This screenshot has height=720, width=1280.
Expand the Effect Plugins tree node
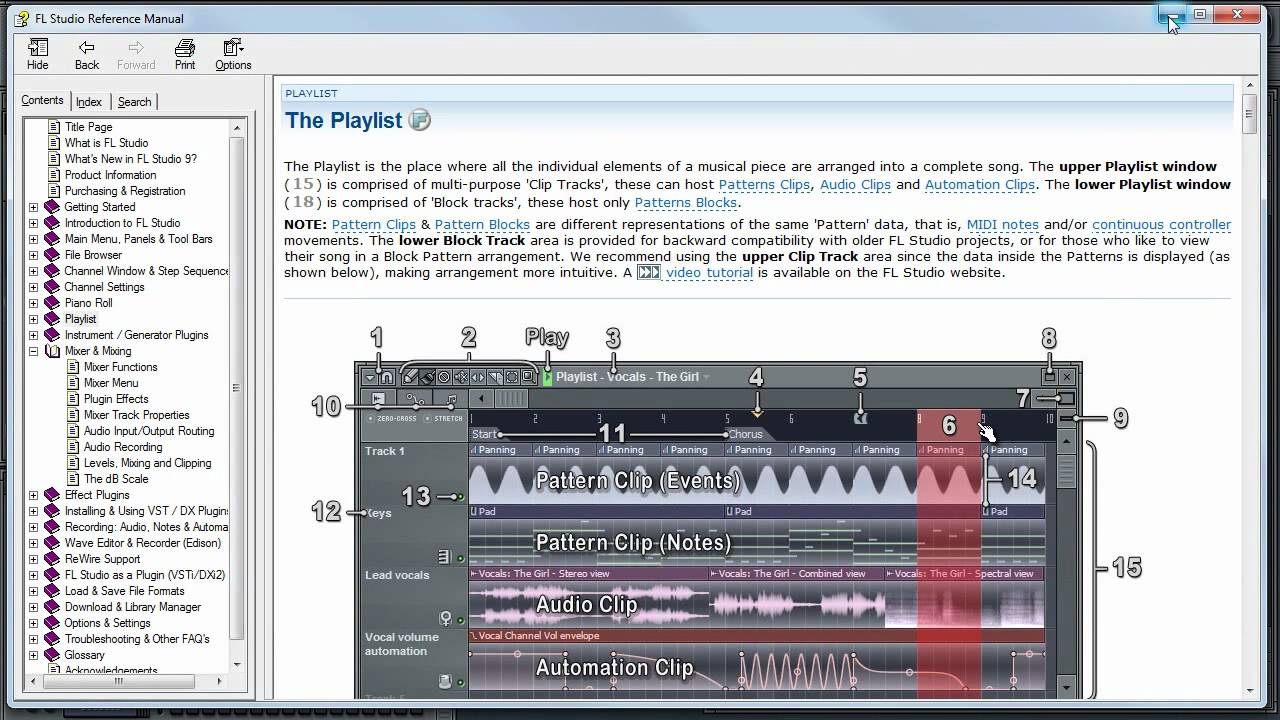(33, 495)
